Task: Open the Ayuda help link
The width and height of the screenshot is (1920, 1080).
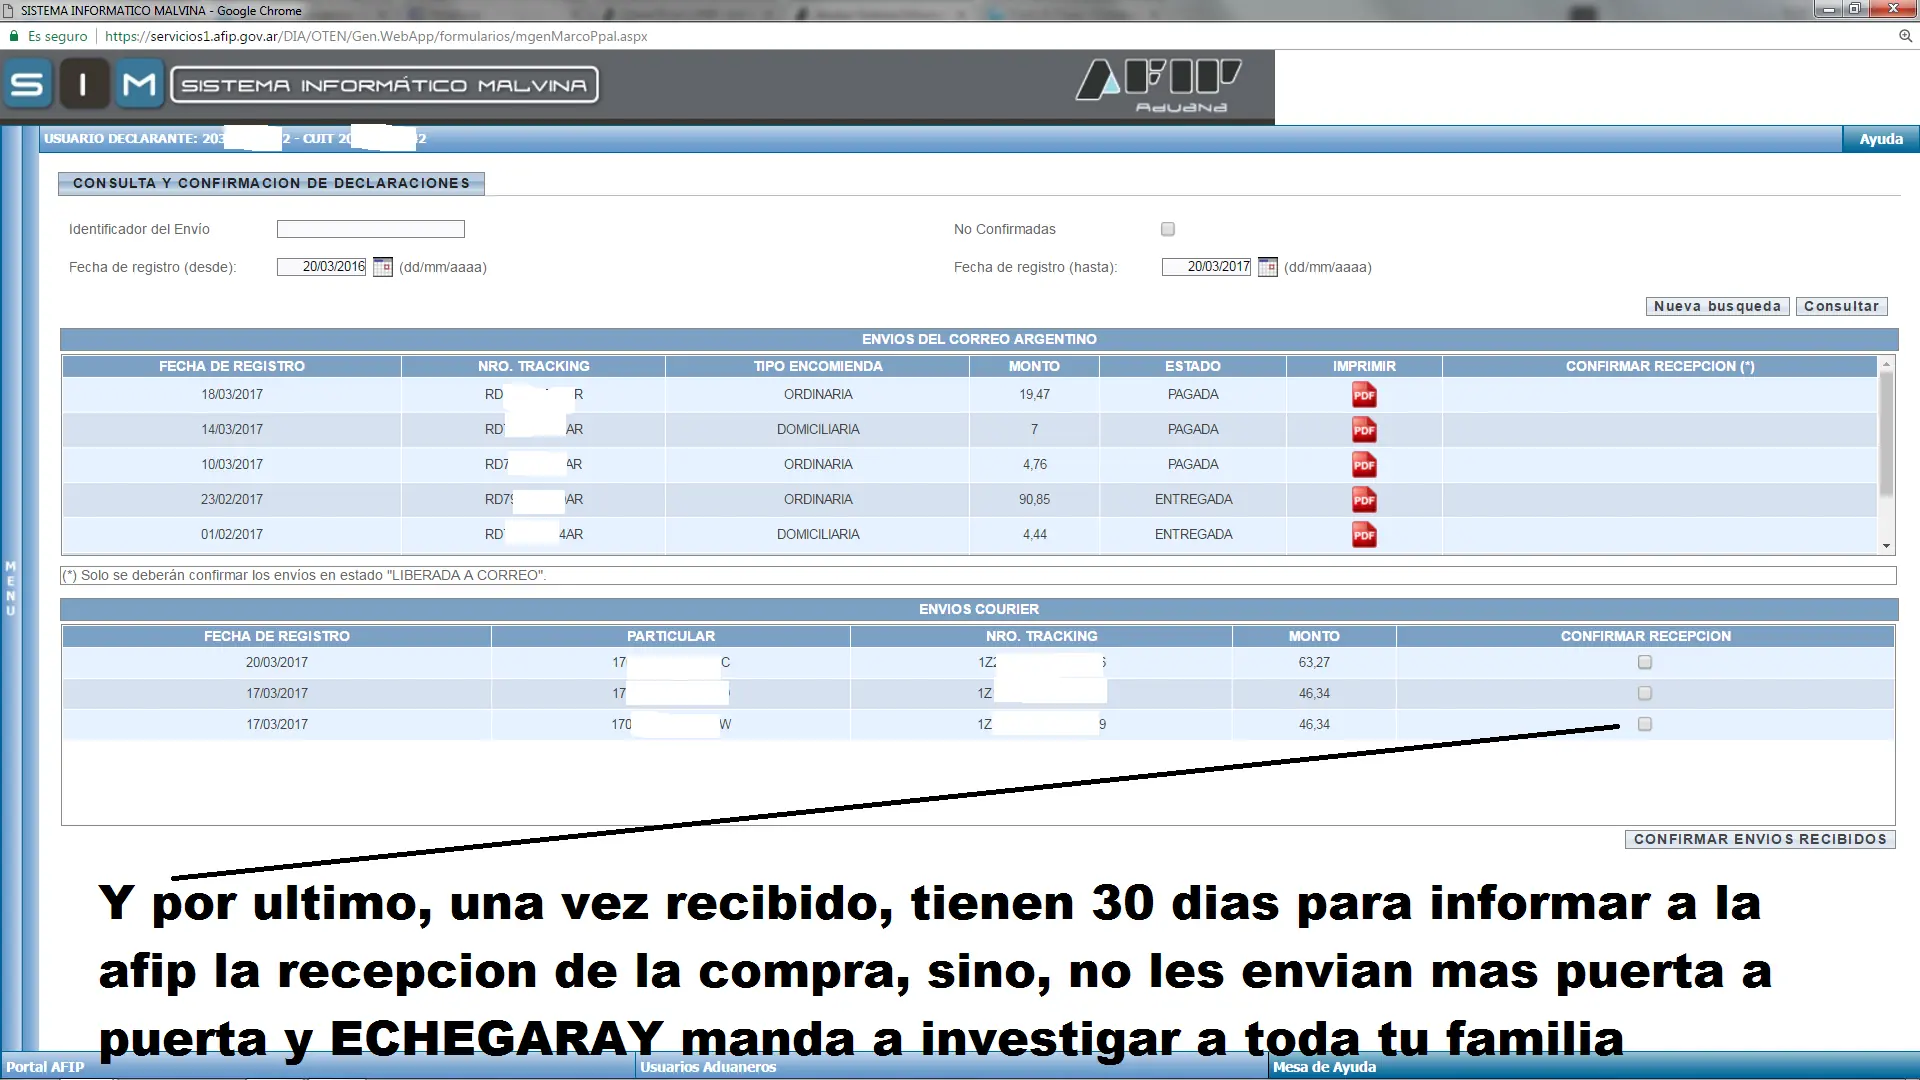Action: 1881,139
